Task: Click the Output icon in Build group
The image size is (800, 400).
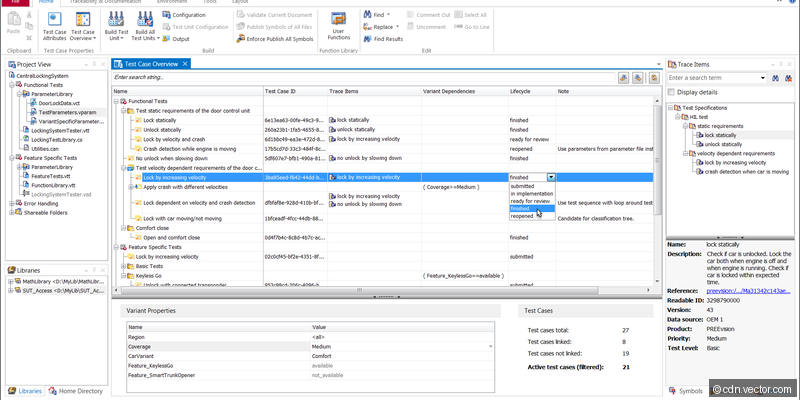Action: [x=165, y=39]
